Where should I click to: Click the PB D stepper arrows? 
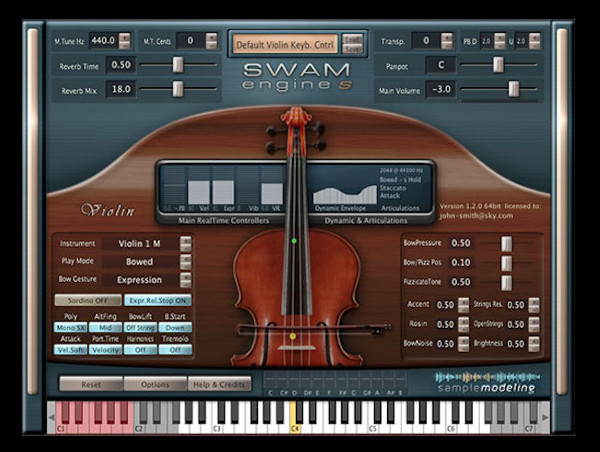499,41
